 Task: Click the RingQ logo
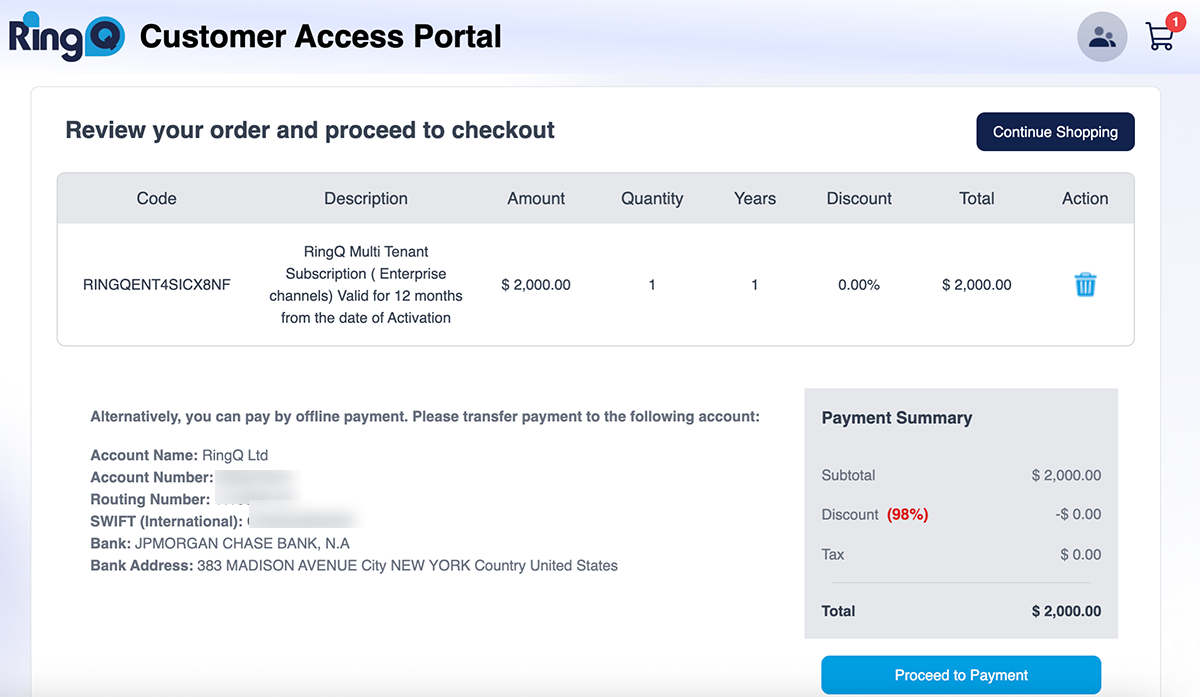click(66, 37)
